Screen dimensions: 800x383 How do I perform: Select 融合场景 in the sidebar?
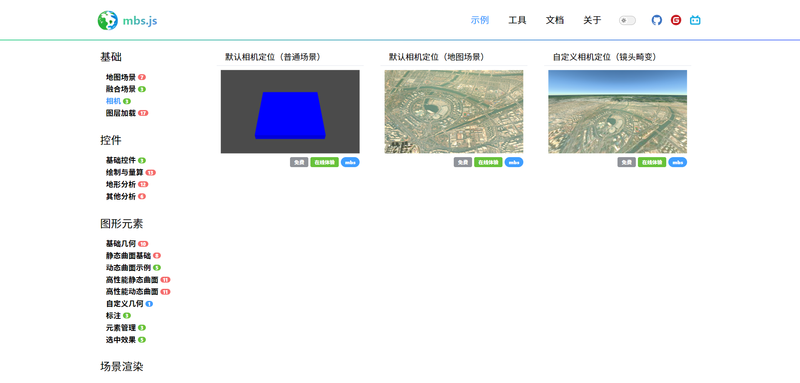[x=121, y=89]
